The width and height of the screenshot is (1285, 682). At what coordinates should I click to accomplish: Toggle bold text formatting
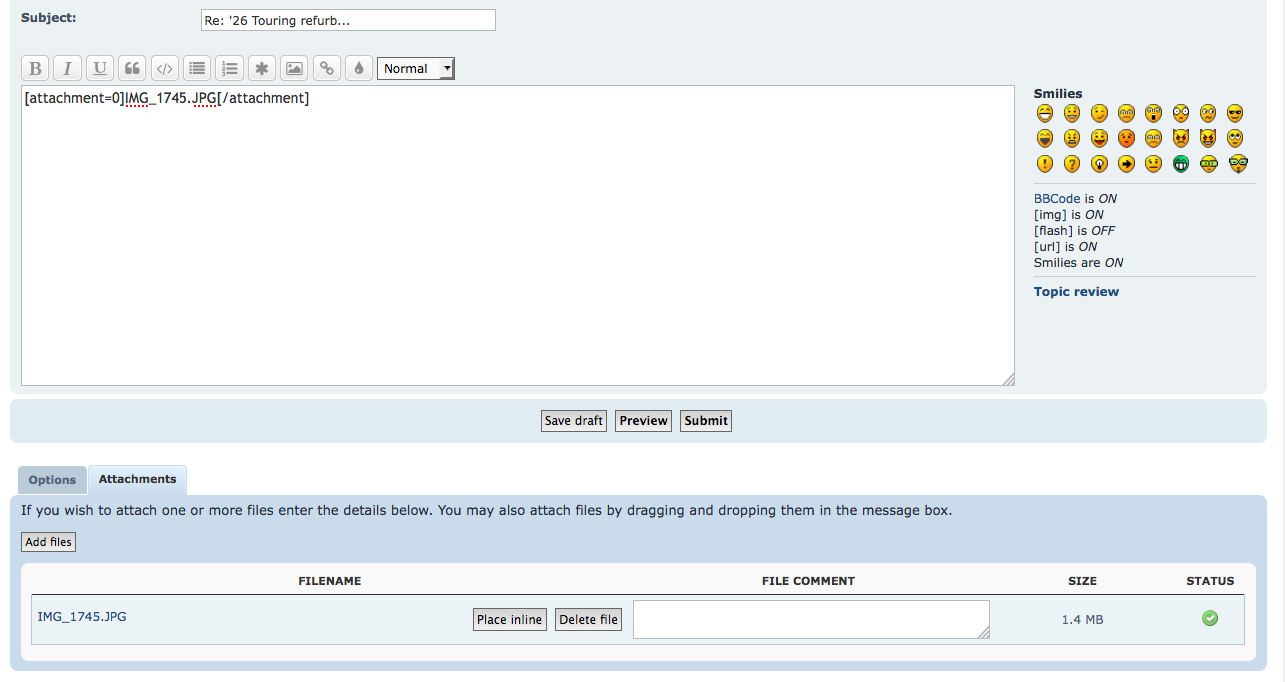coord(35,68)
